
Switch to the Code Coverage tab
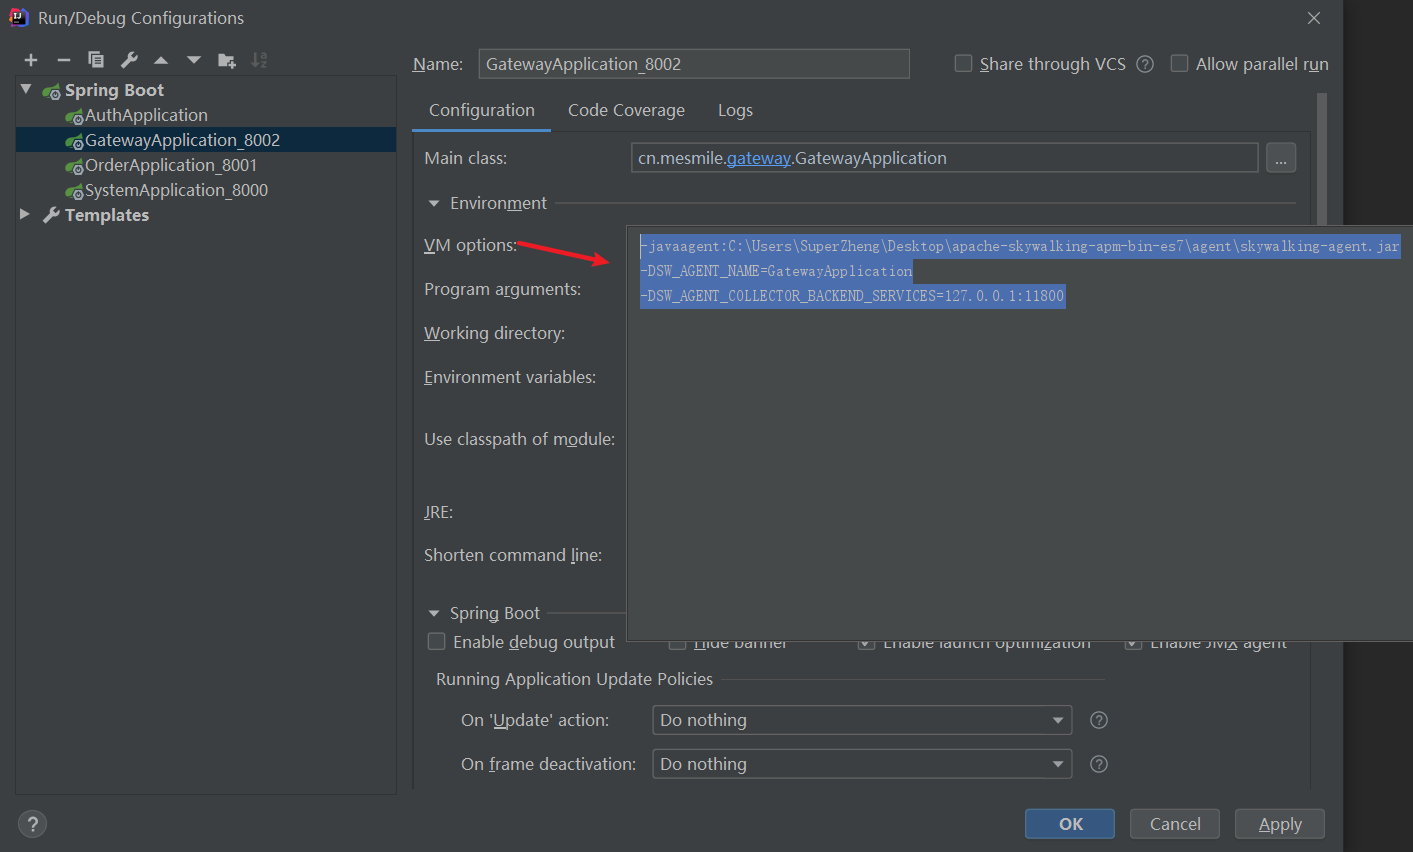[626, 110]
